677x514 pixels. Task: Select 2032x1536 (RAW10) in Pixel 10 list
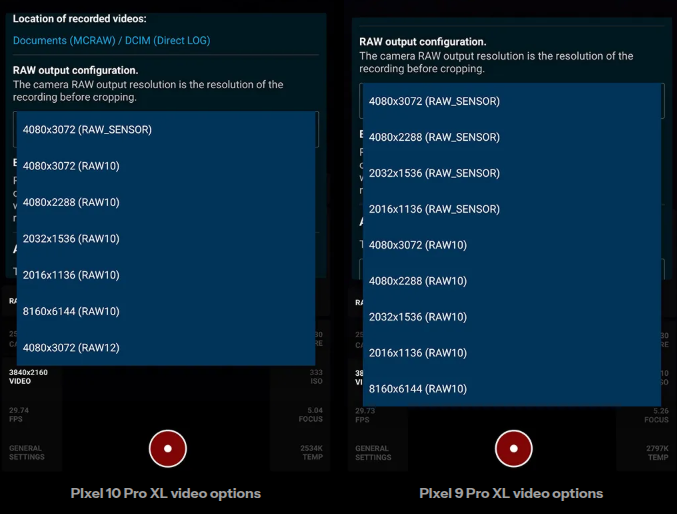(x=166, y=238)
